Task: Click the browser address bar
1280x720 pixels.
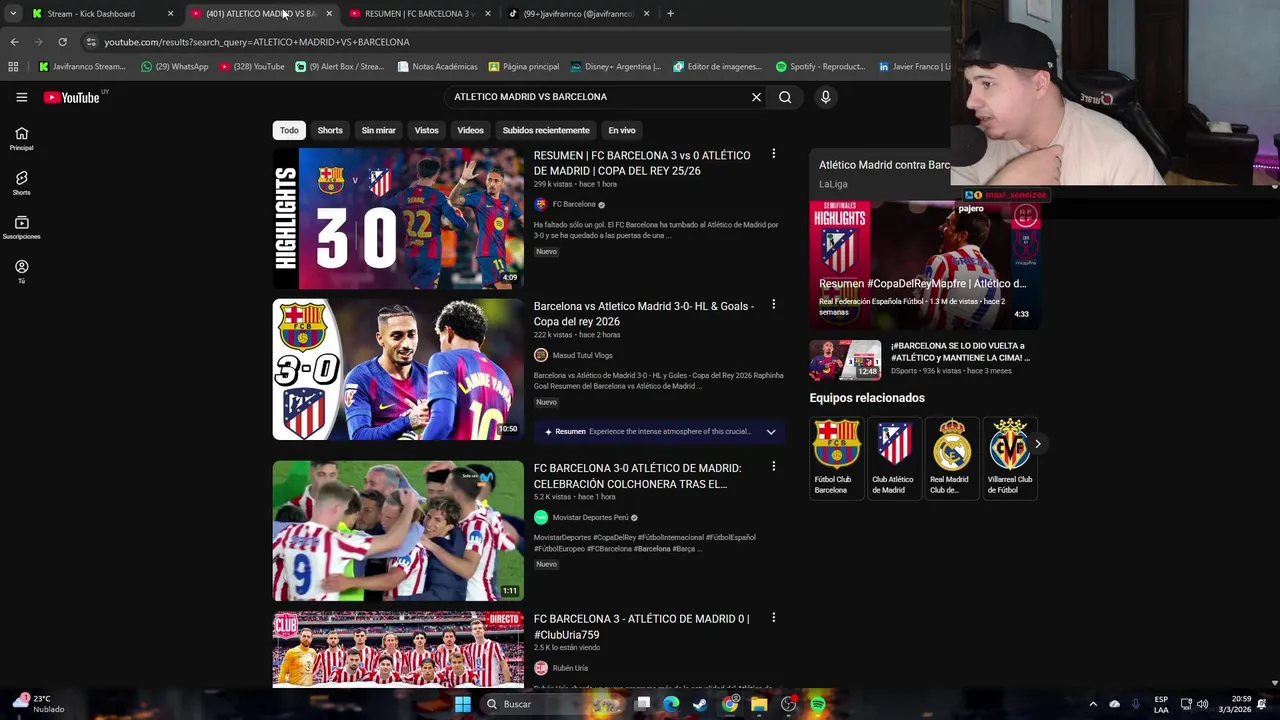Action: pyautogui.click(x=500, y=42)
